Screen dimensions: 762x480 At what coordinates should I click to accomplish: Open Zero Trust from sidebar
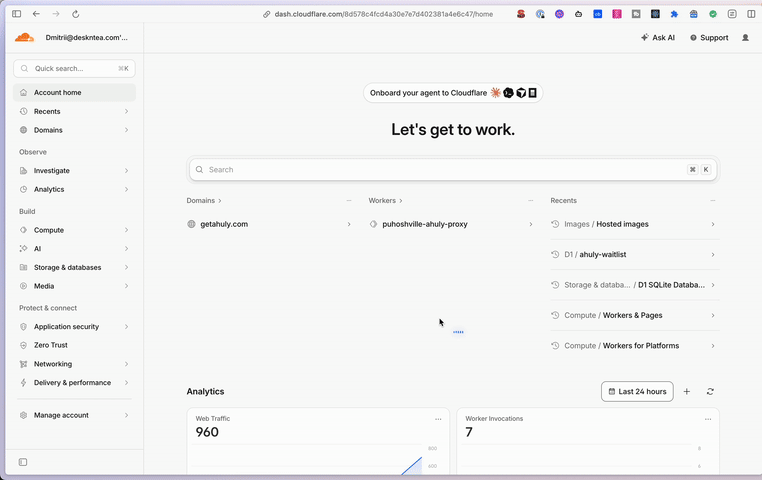pyautogui.click(x=74, y=345)
